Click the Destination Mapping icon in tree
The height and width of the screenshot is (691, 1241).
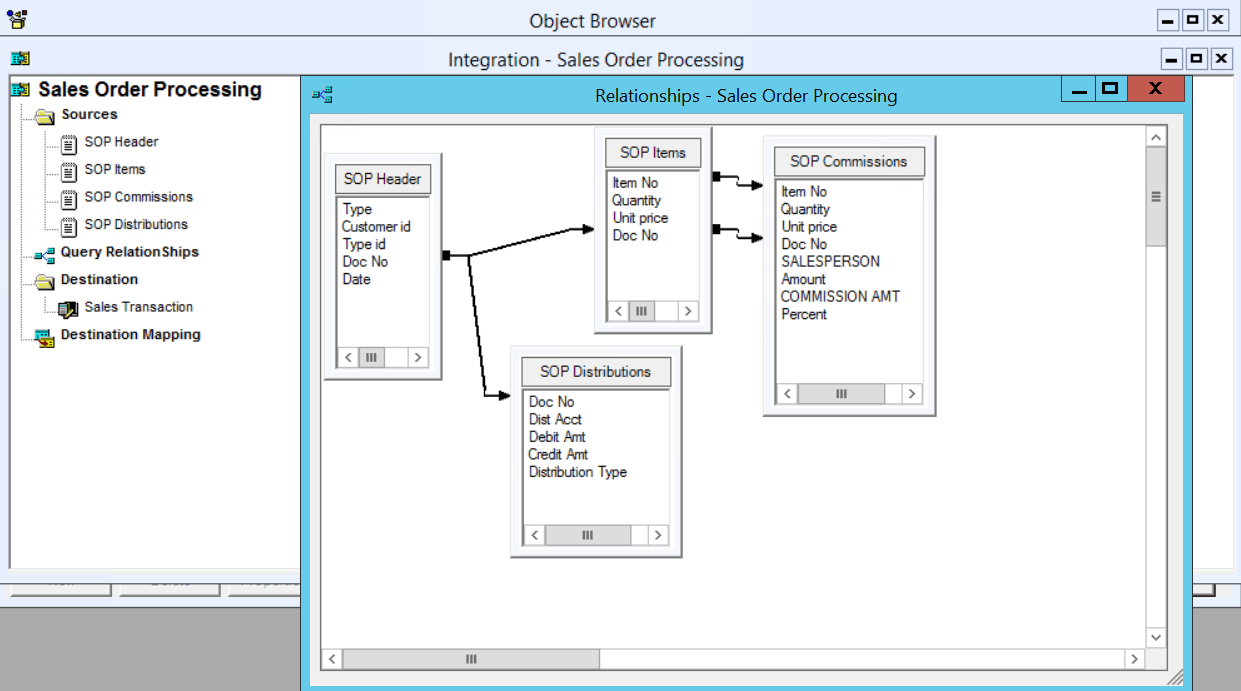[x=44, y=337]
